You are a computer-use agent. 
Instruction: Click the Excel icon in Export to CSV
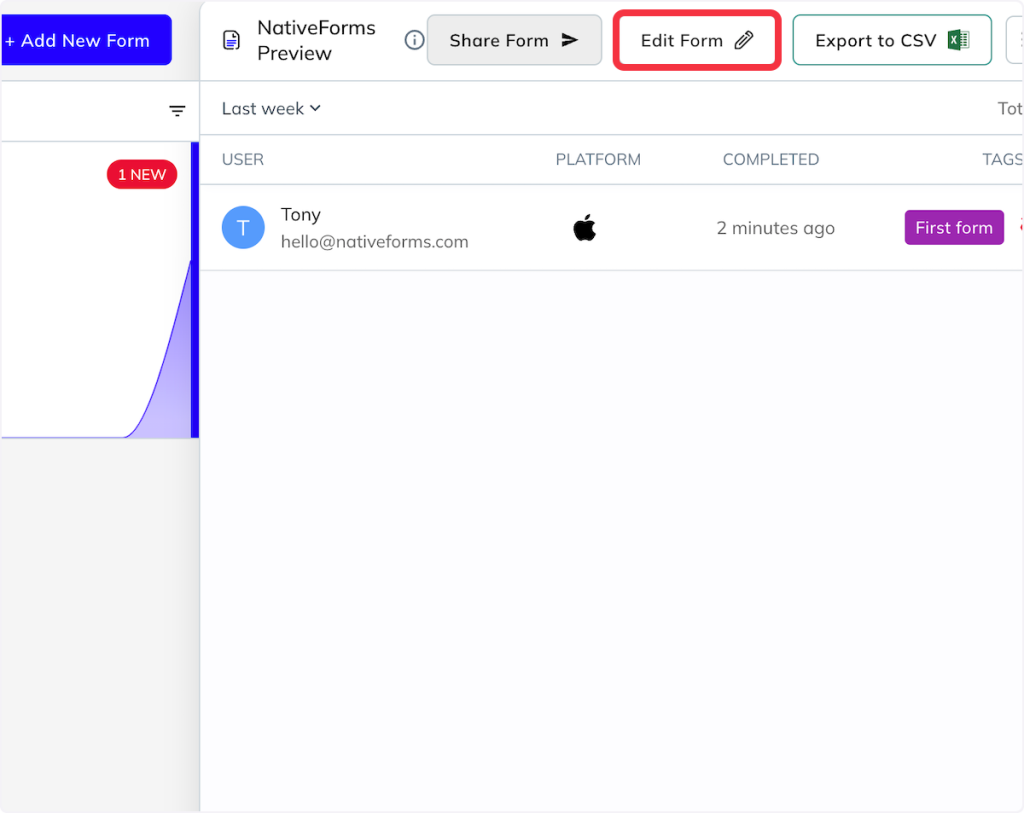(958, 40)
